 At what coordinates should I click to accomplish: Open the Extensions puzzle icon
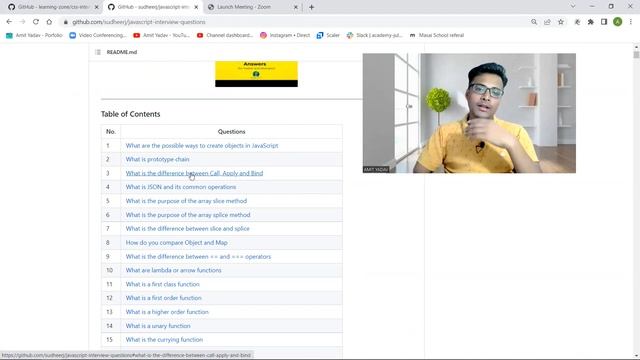pyautogui.click(x=591, y=22)
